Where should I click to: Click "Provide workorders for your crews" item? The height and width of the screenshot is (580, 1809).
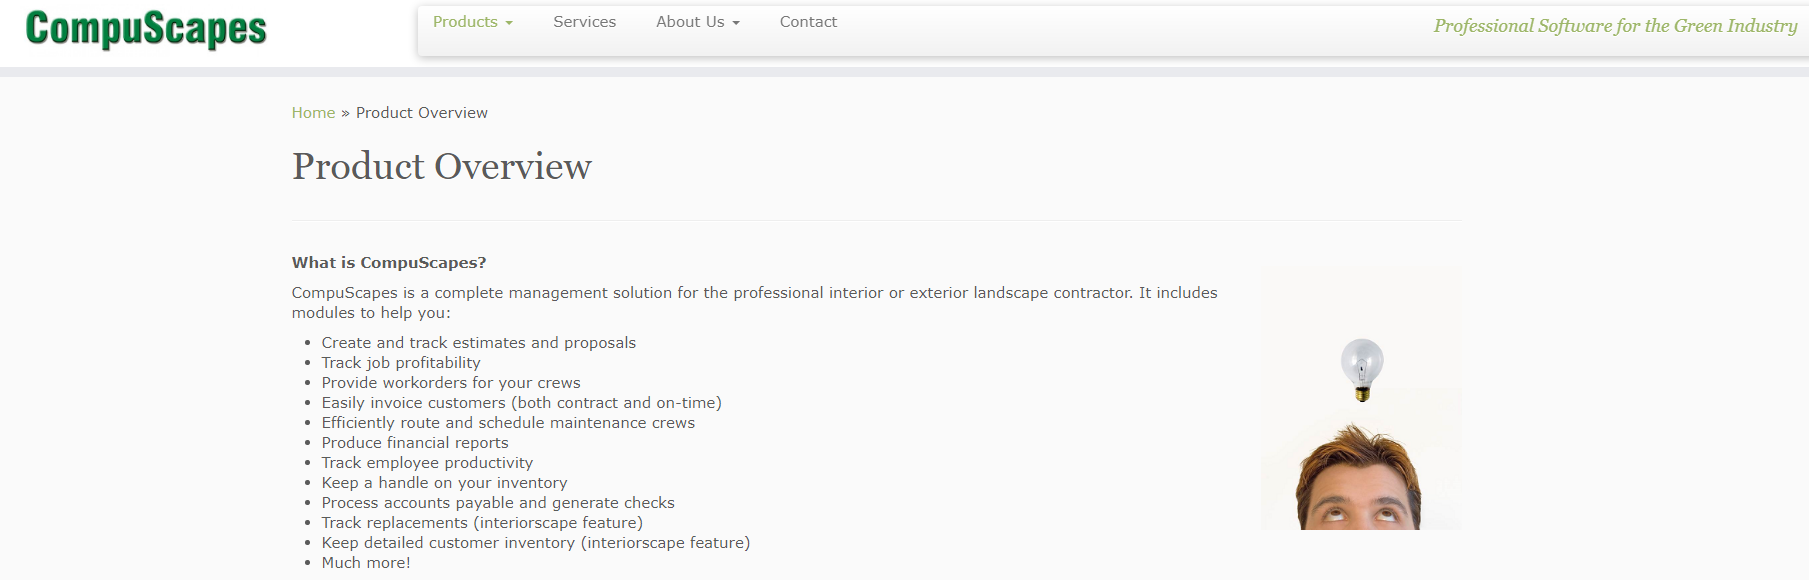pyautogui.click(x=450, y=383)
